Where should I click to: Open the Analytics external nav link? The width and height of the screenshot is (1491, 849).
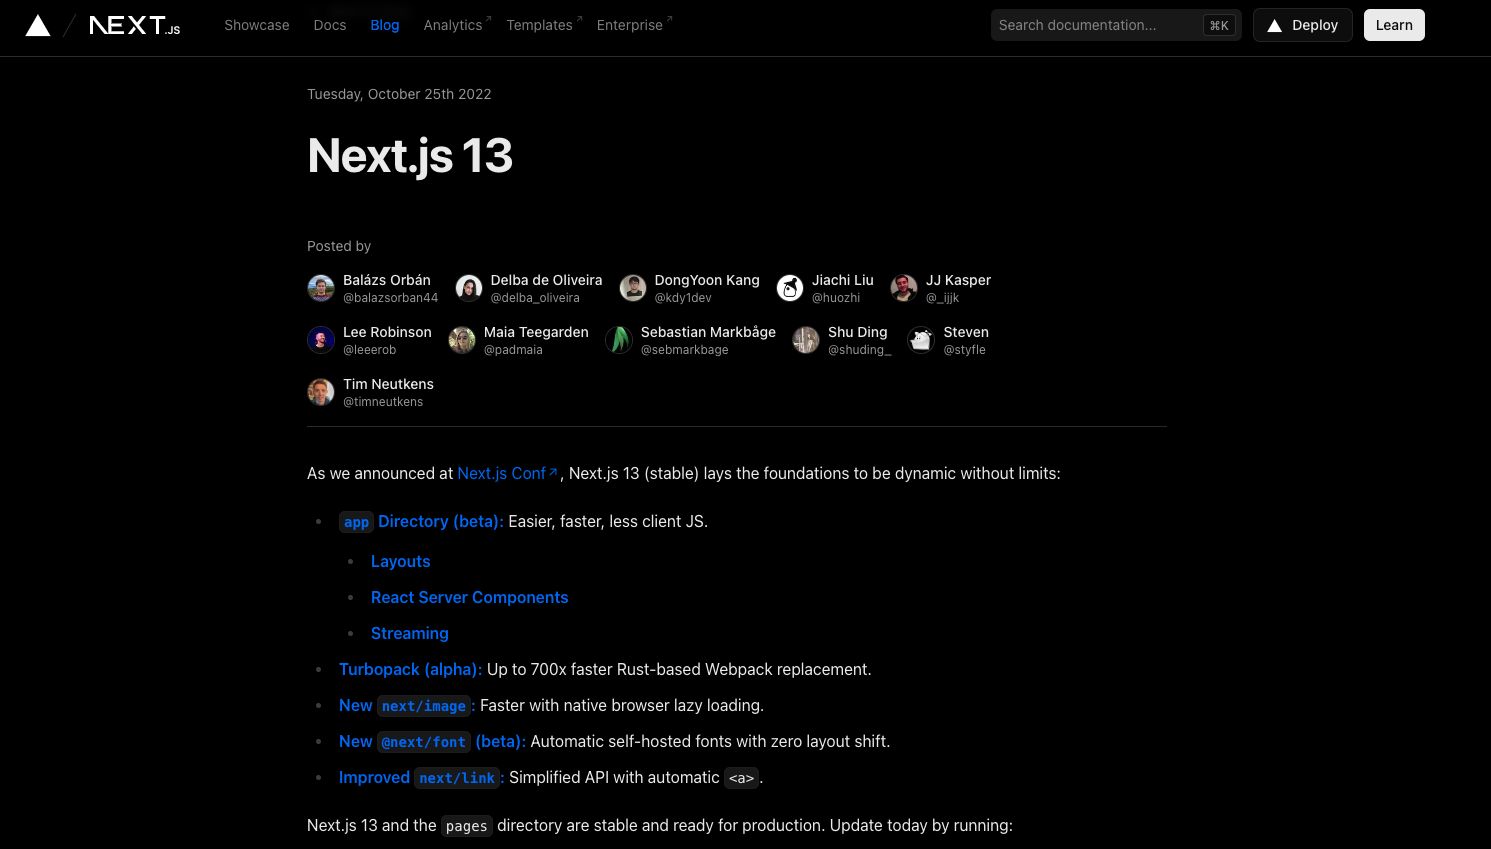[457, 25]
